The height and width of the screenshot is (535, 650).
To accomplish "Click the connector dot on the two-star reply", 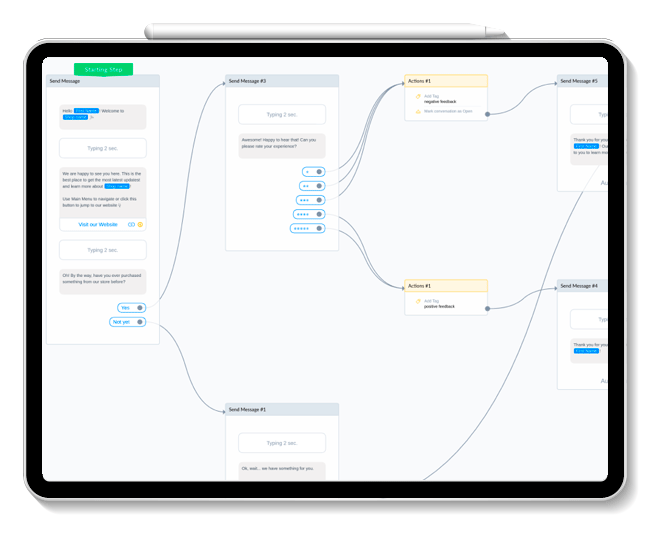I will pyautogui.click(x=319, y=186).
